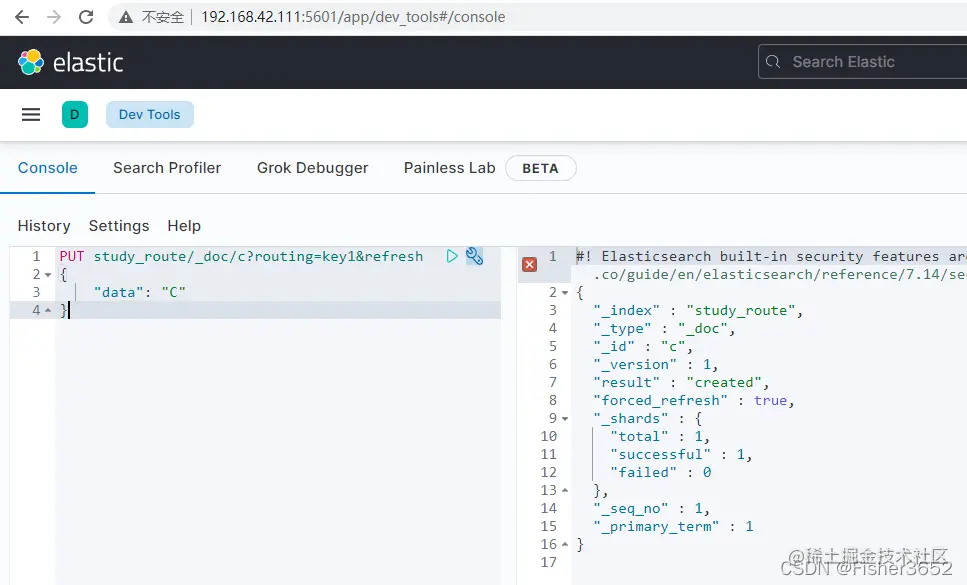The width and height of the screenshot is (967, 585).
Task: Focus the browser address bar URL
Action: point(353,17)
